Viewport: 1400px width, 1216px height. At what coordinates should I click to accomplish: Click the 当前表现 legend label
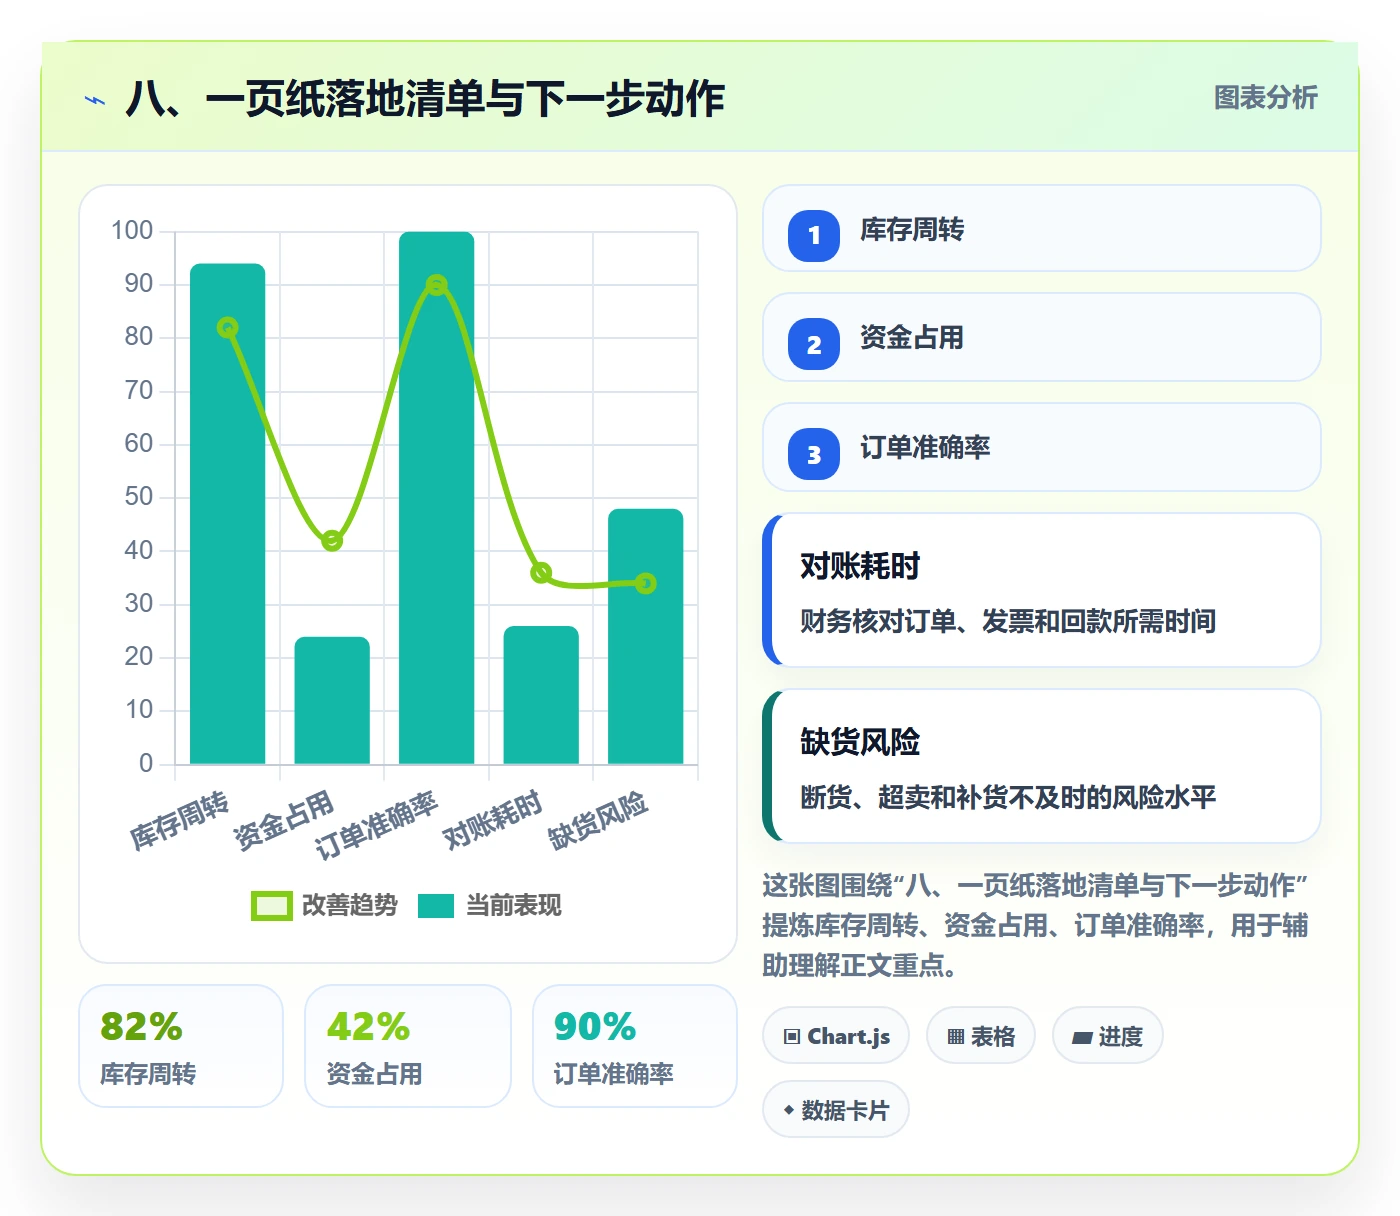(514, 906)
